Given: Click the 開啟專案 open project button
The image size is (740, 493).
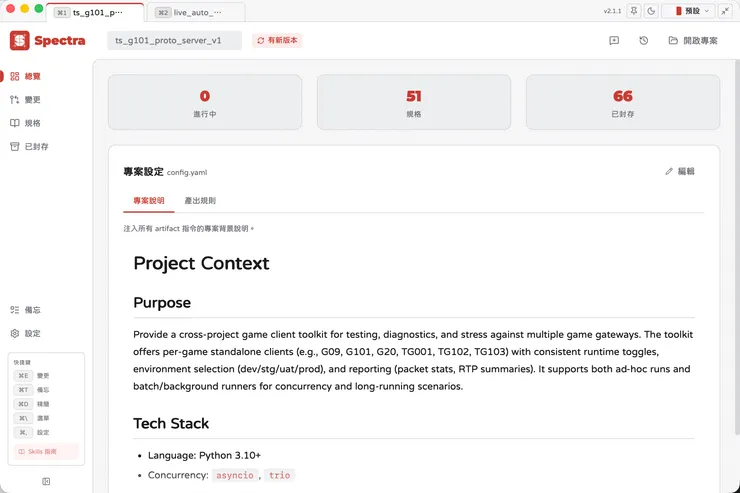Looking at the screenshot, I should point(693,41).
